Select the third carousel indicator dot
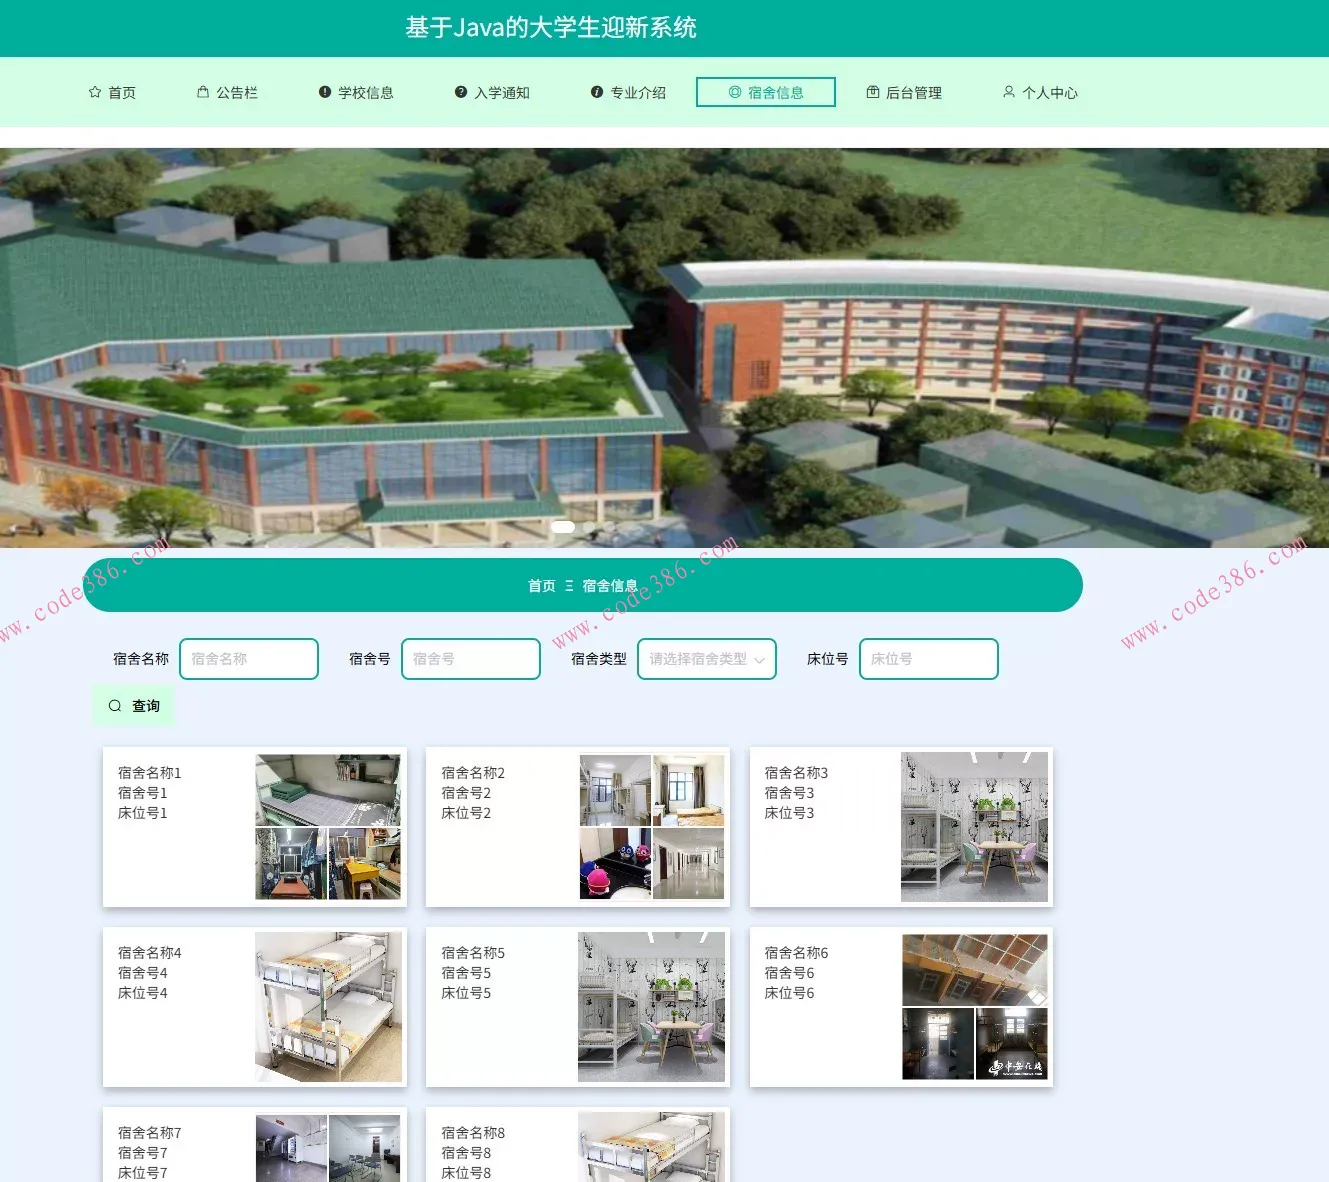The height and width of the screenshot is (1182, 1329). pyautogui.click(x=609, y=527)
